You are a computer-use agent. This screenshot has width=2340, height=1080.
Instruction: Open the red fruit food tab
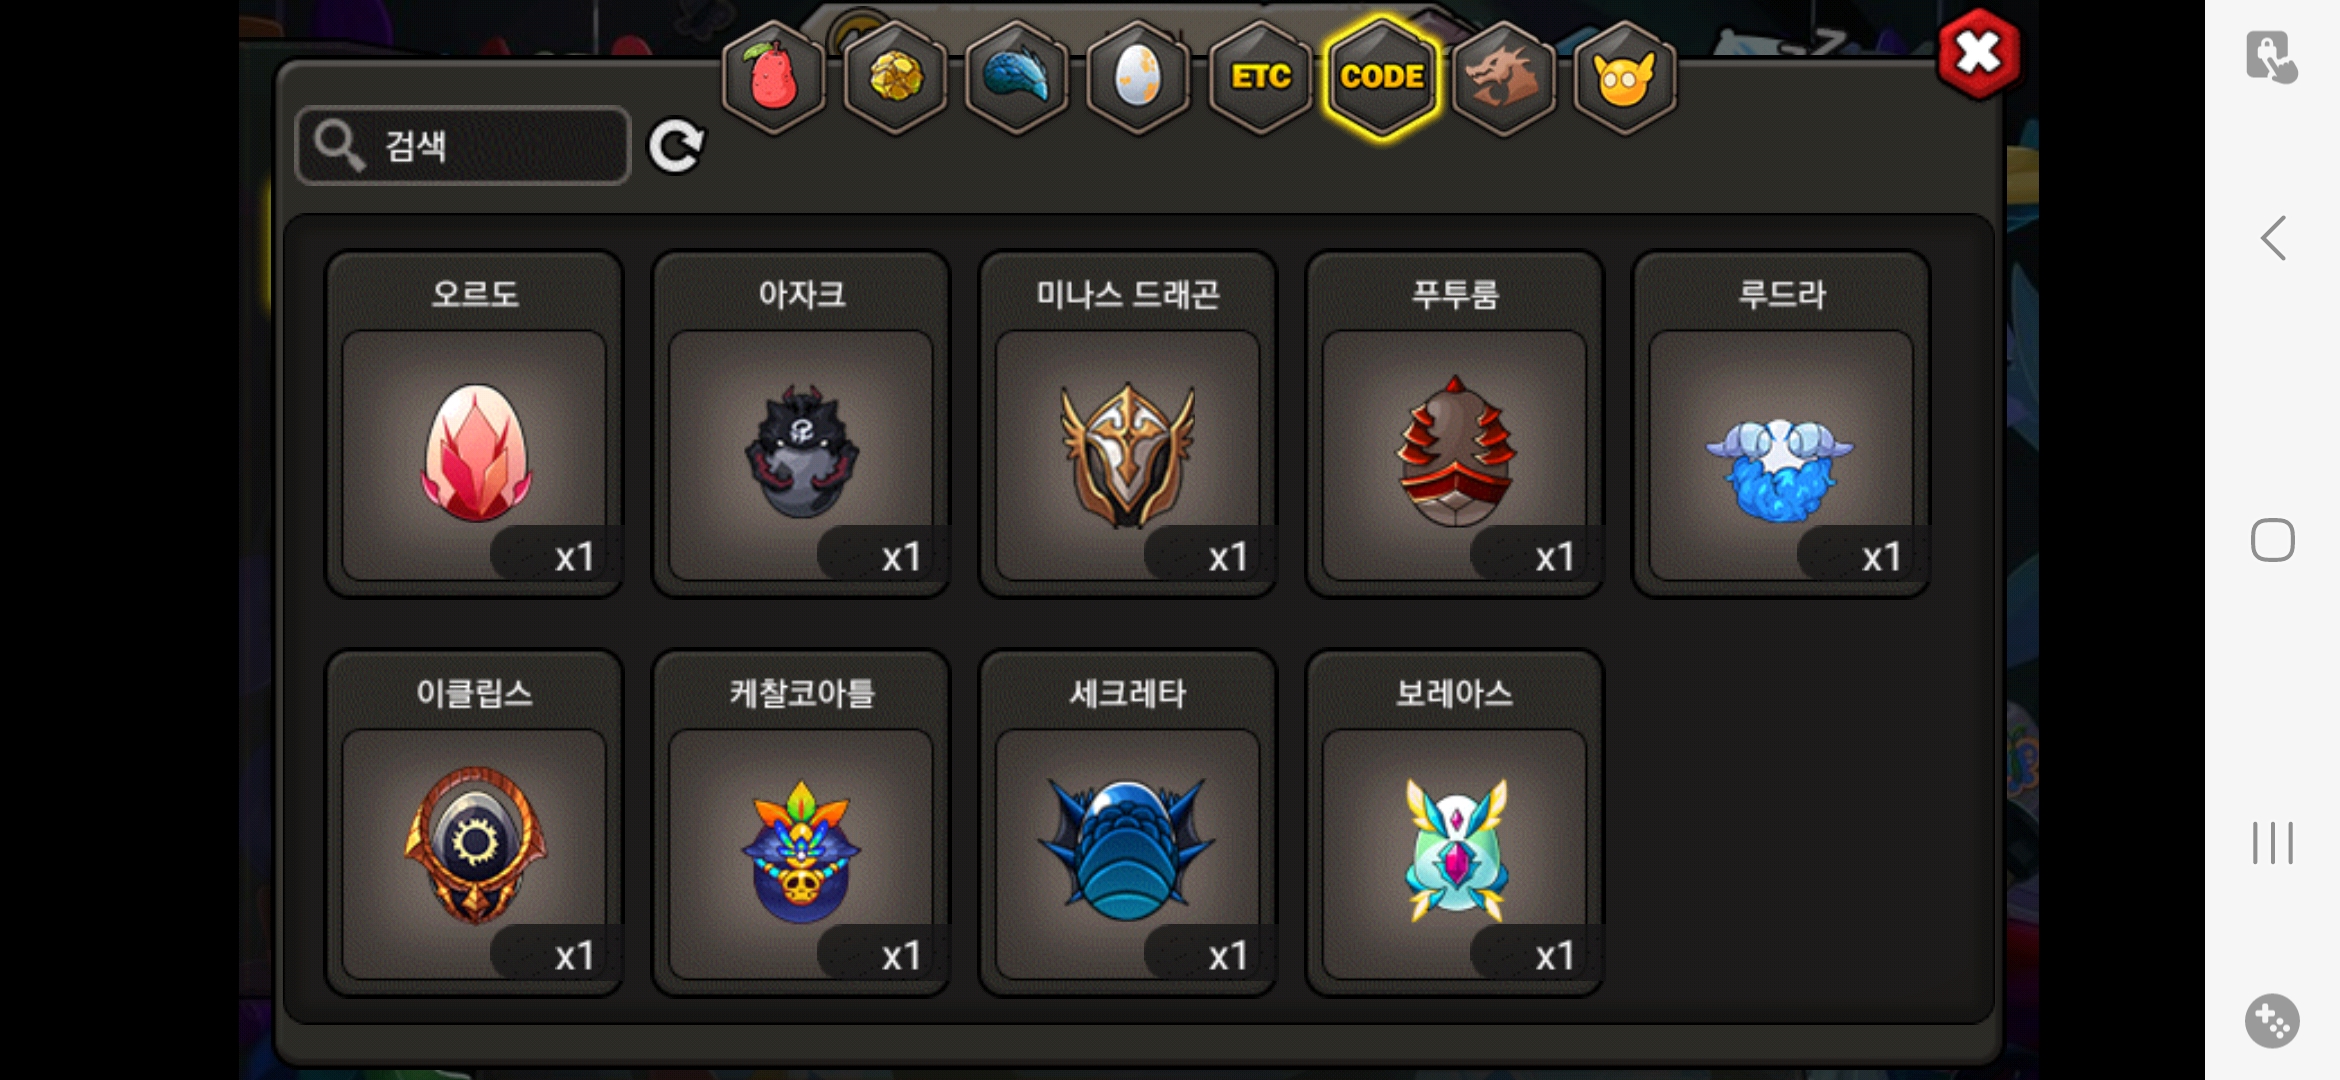pos(773,77)
